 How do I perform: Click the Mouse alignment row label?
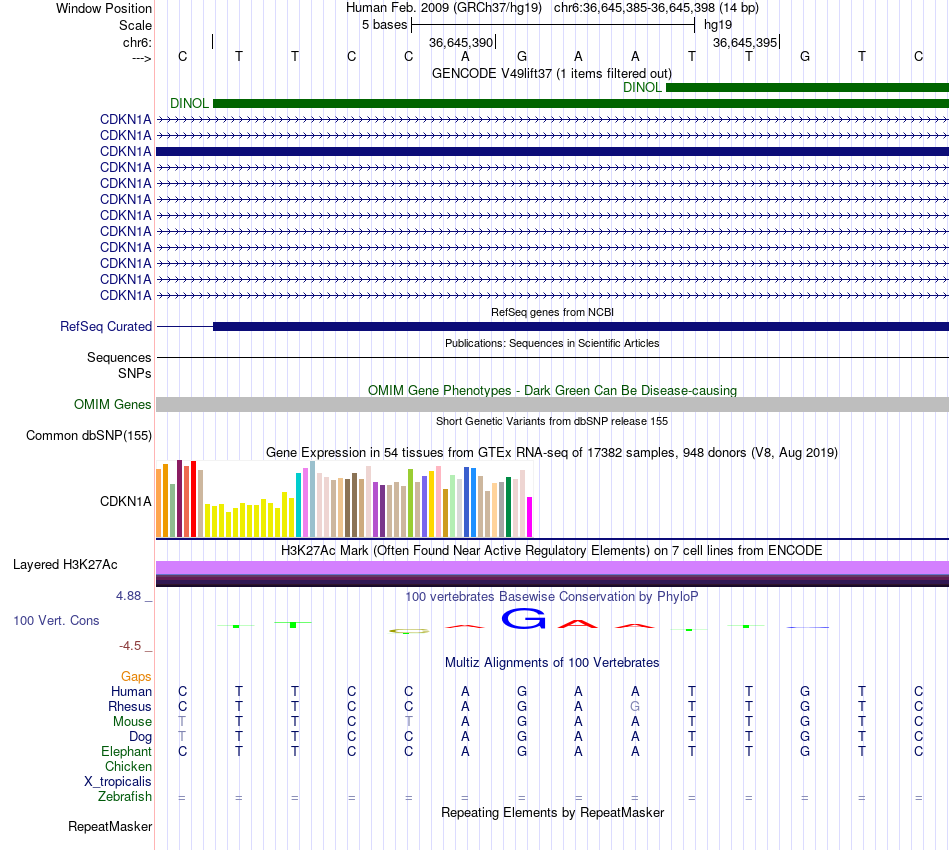(132, 722)
